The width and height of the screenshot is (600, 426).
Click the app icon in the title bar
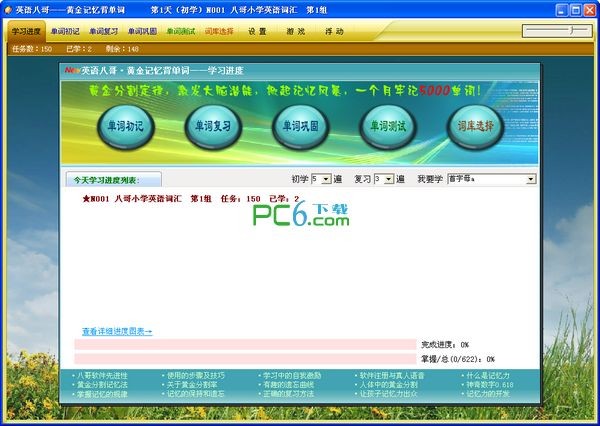pyautogui.click(x=8, y=10)
